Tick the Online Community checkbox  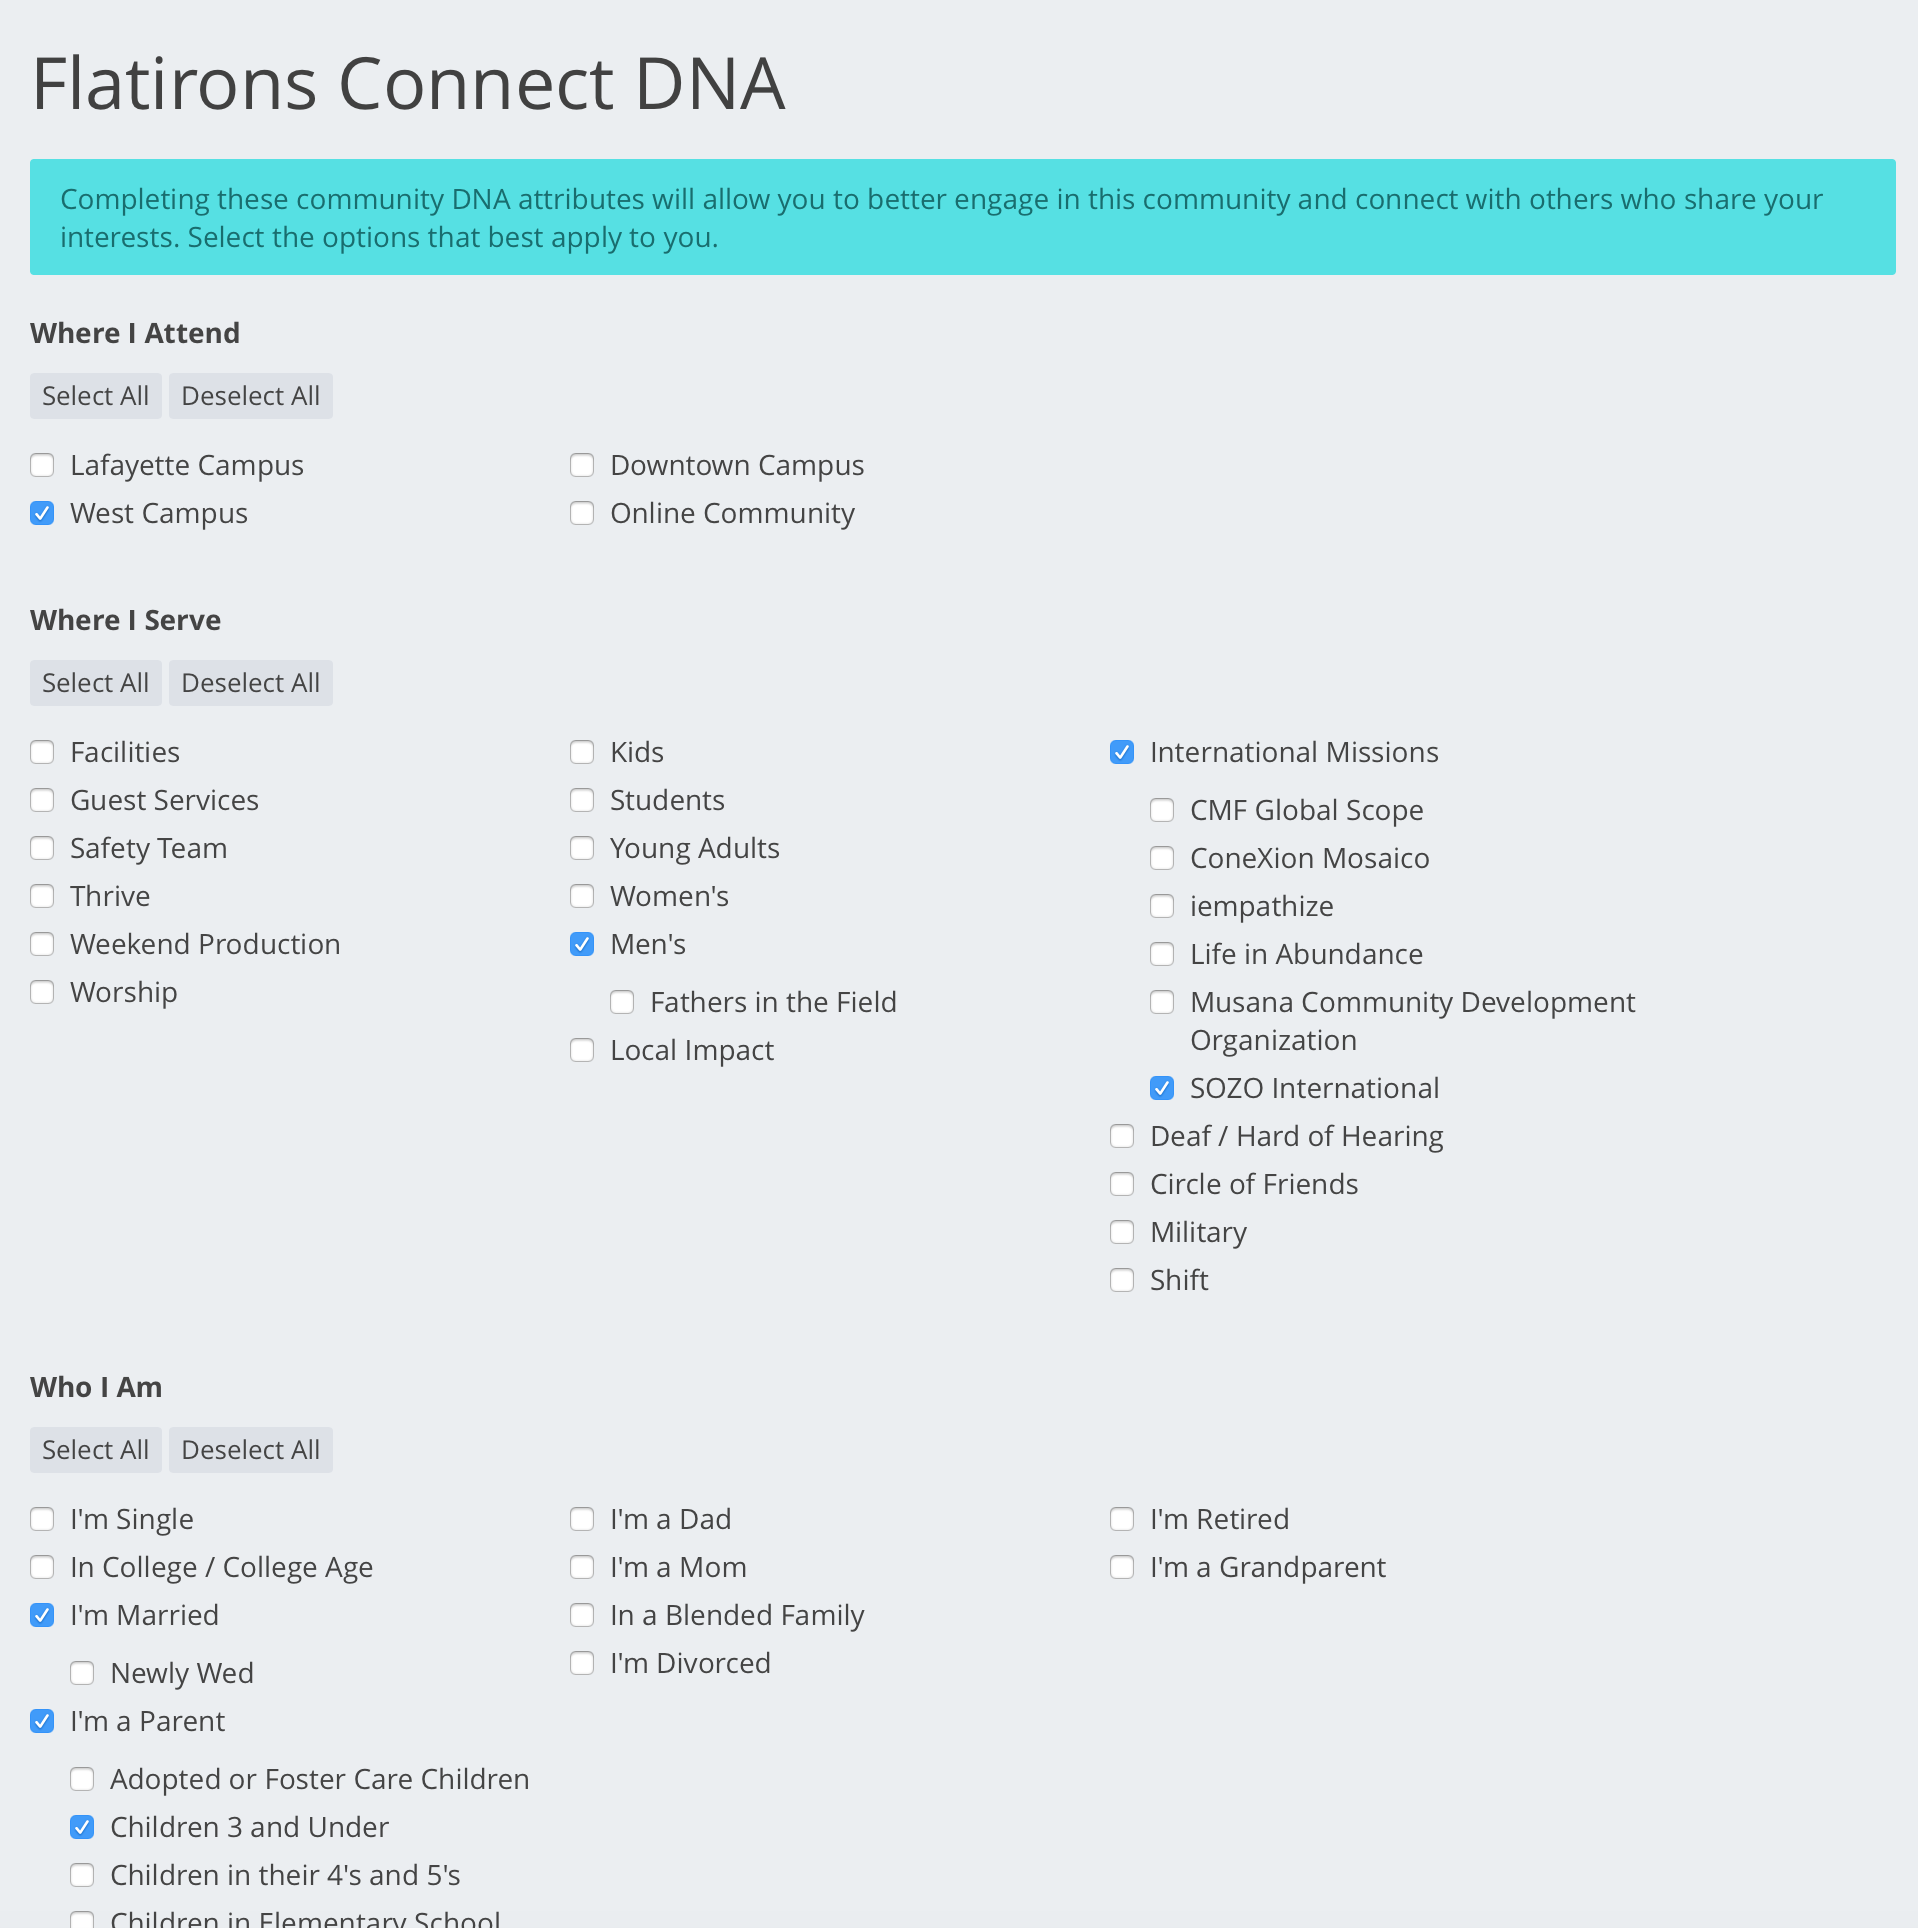coord(582,513)
